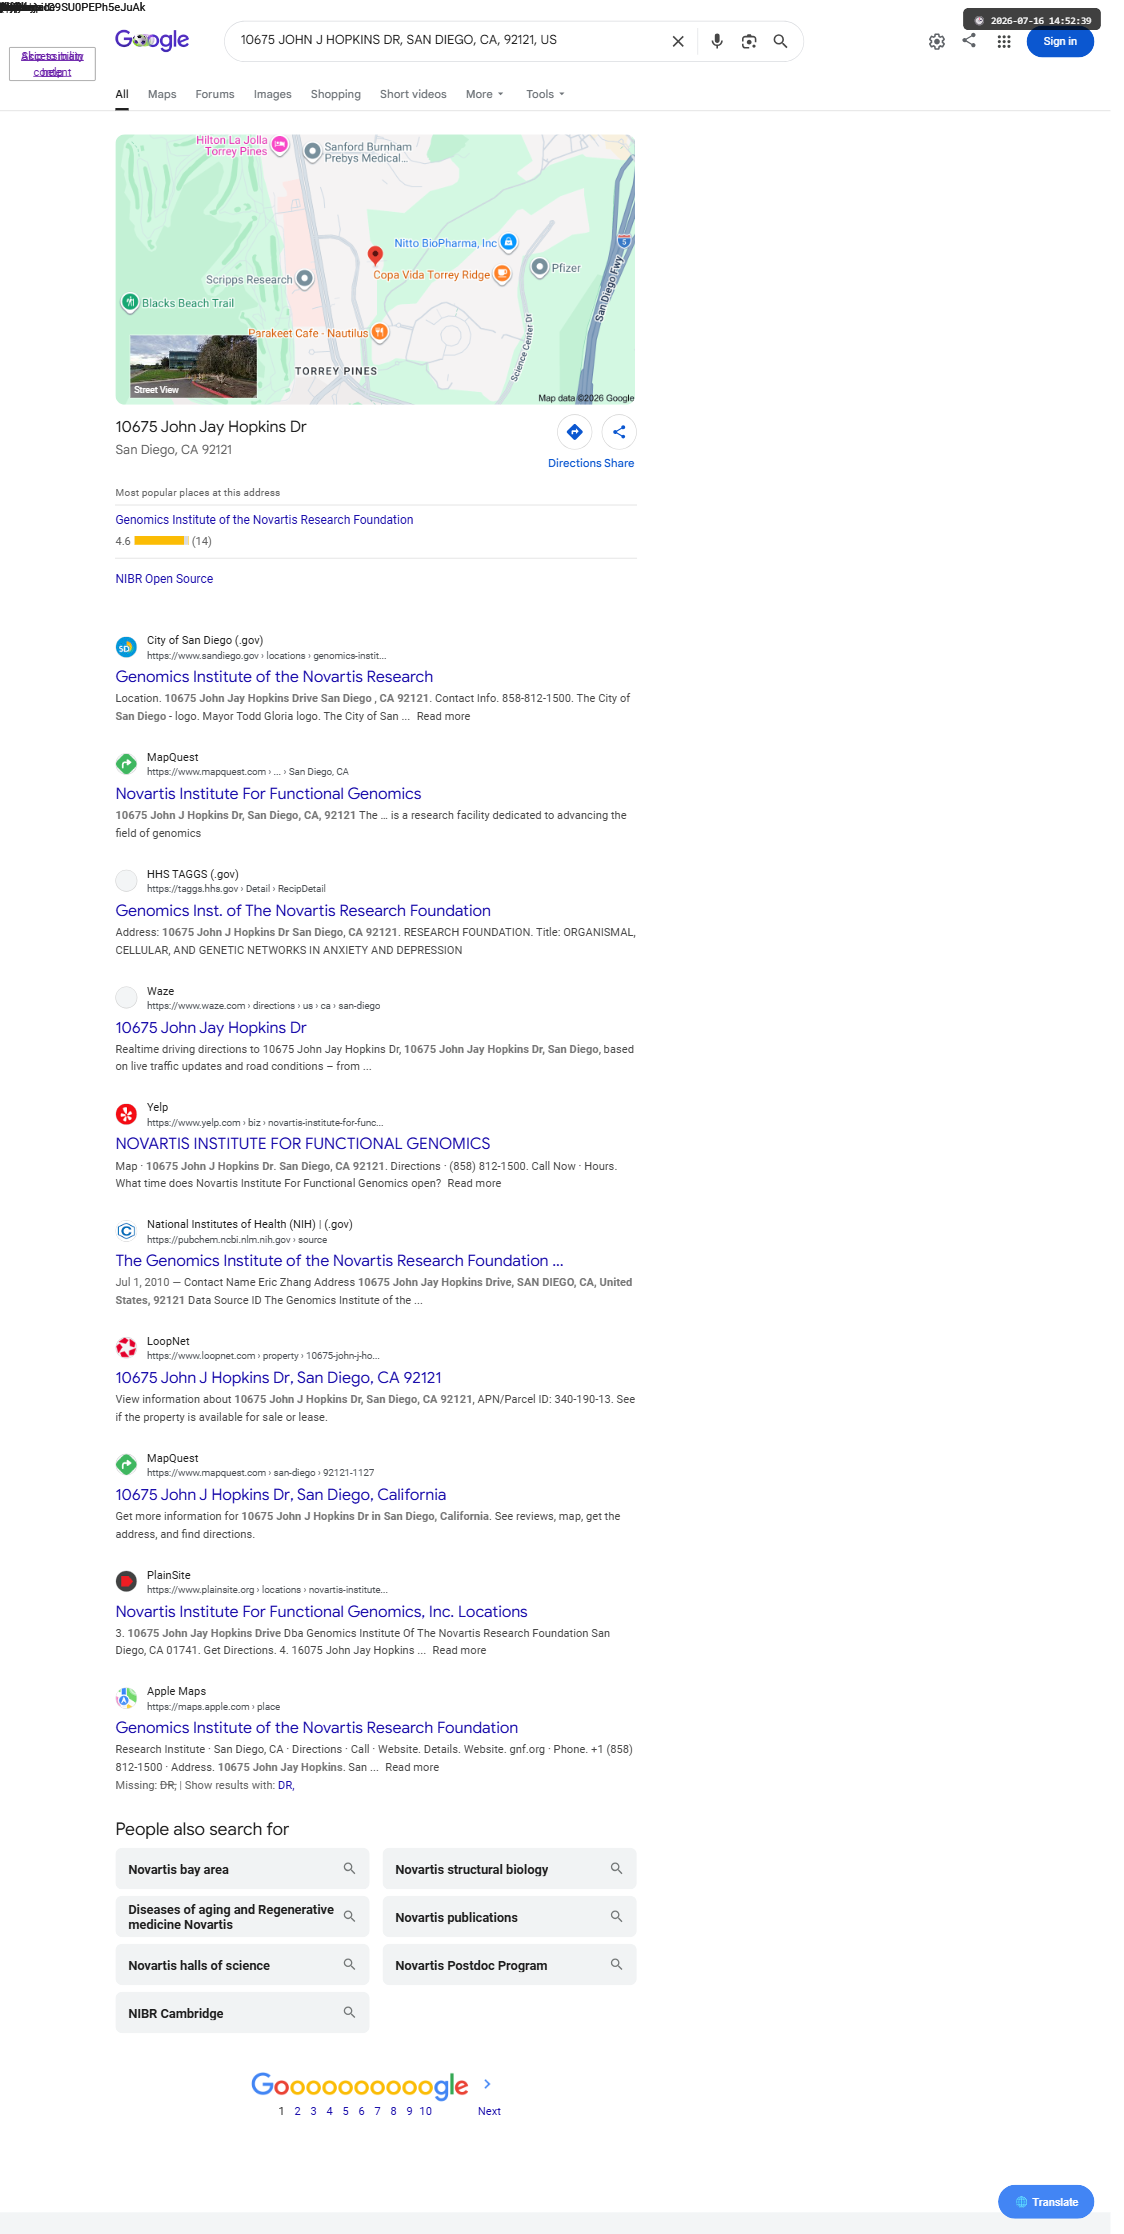This screenshot has height=2234, width=1124.
Task: Switch to the Maps tab
Action: [x=162, y=94]
